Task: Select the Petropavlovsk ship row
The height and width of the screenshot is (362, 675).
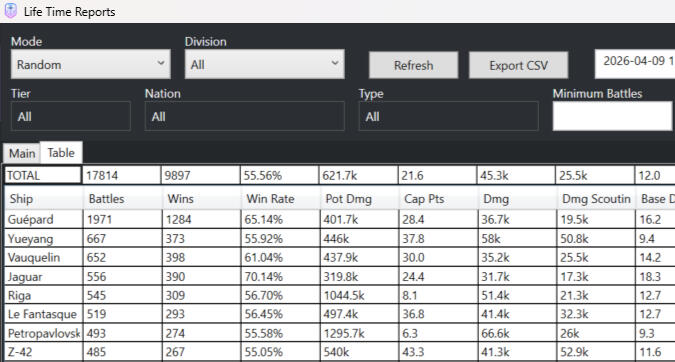Action: (340, 333)
